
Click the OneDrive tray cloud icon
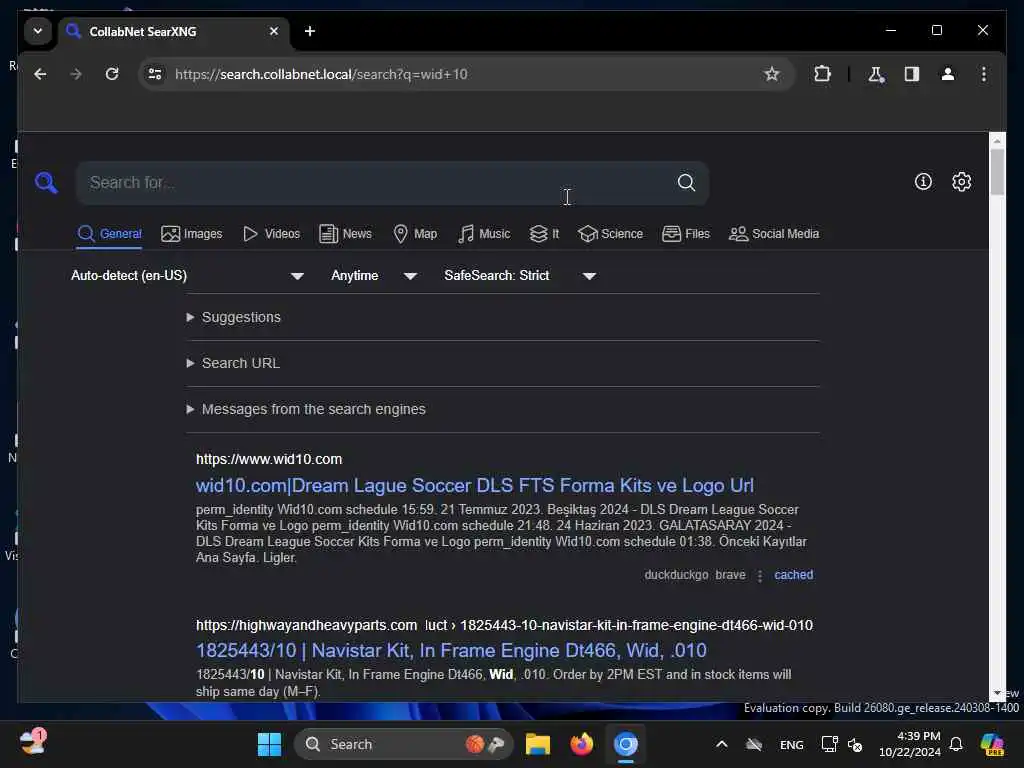[x=754, y=744]
